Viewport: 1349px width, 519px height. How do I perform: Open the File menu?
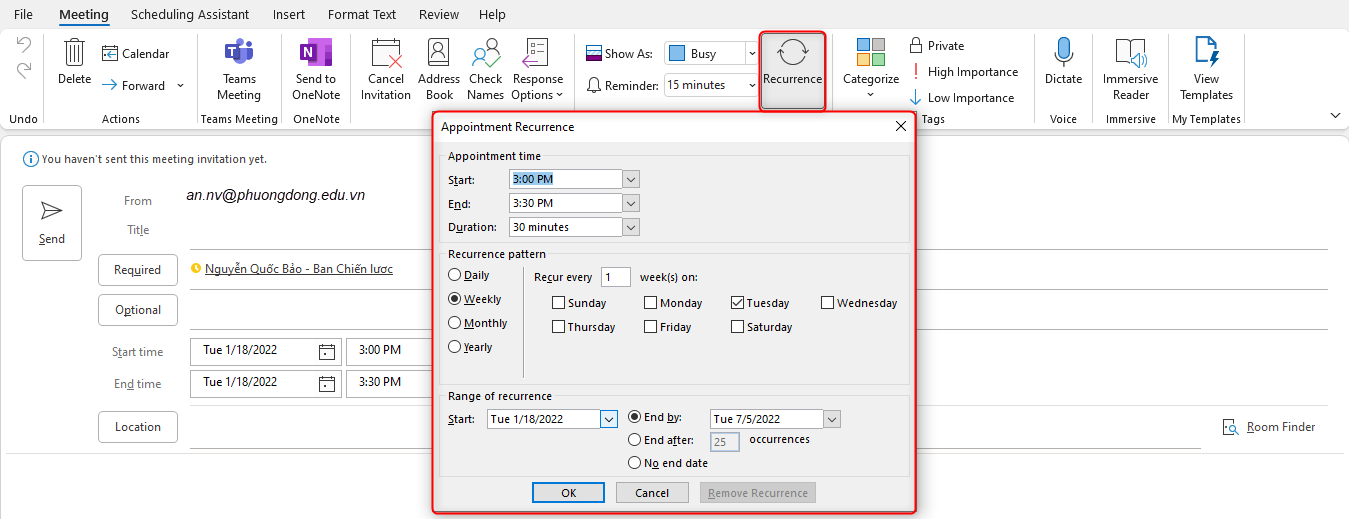[23, 14]
